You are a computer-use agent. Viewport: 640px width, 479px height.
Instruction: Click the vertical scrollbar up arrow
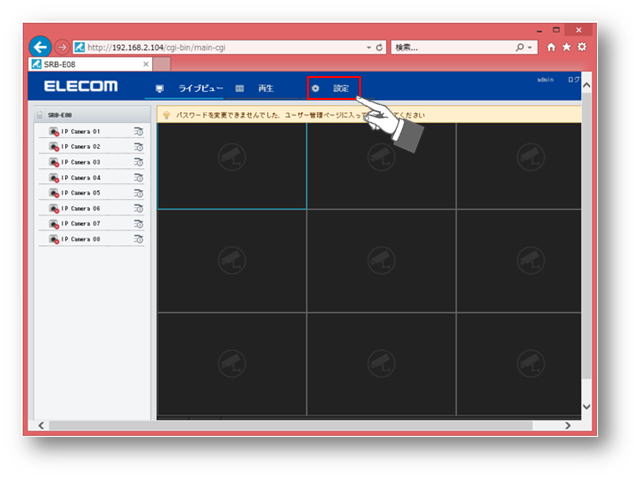tap(587, 85)
